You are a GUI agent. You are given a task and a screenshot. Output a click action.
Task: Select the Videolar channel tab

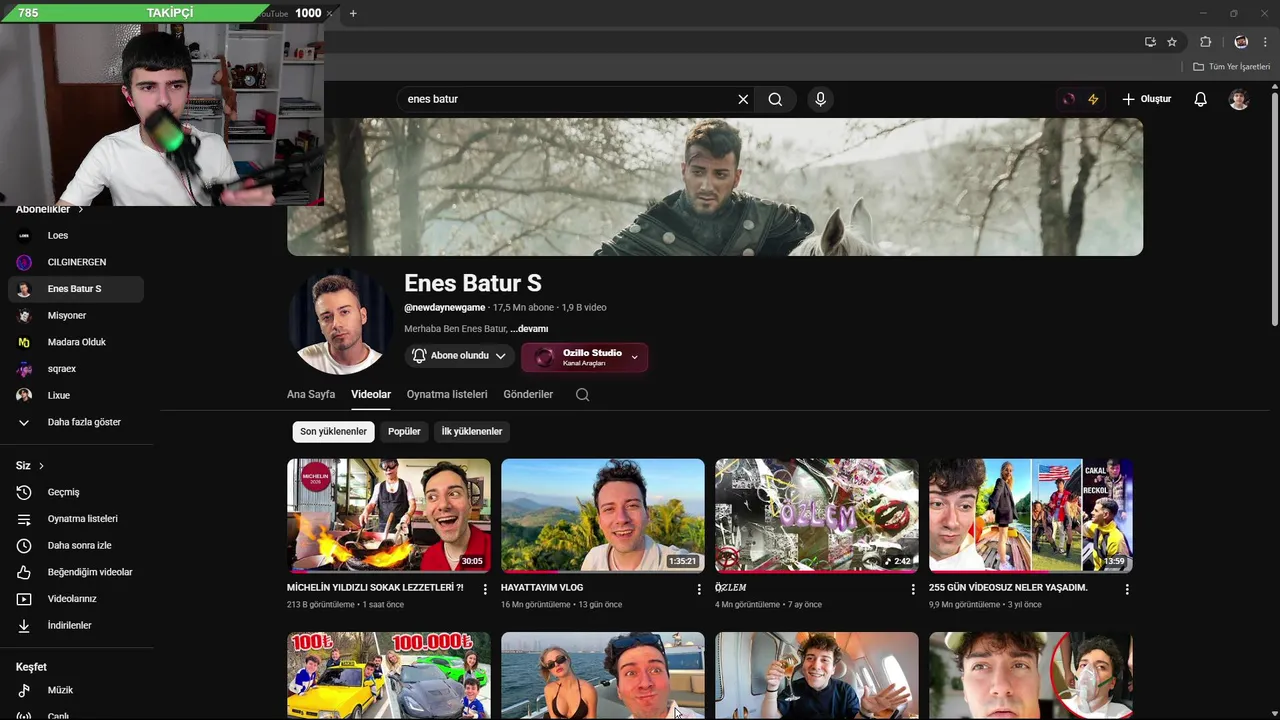pos(371,394)
